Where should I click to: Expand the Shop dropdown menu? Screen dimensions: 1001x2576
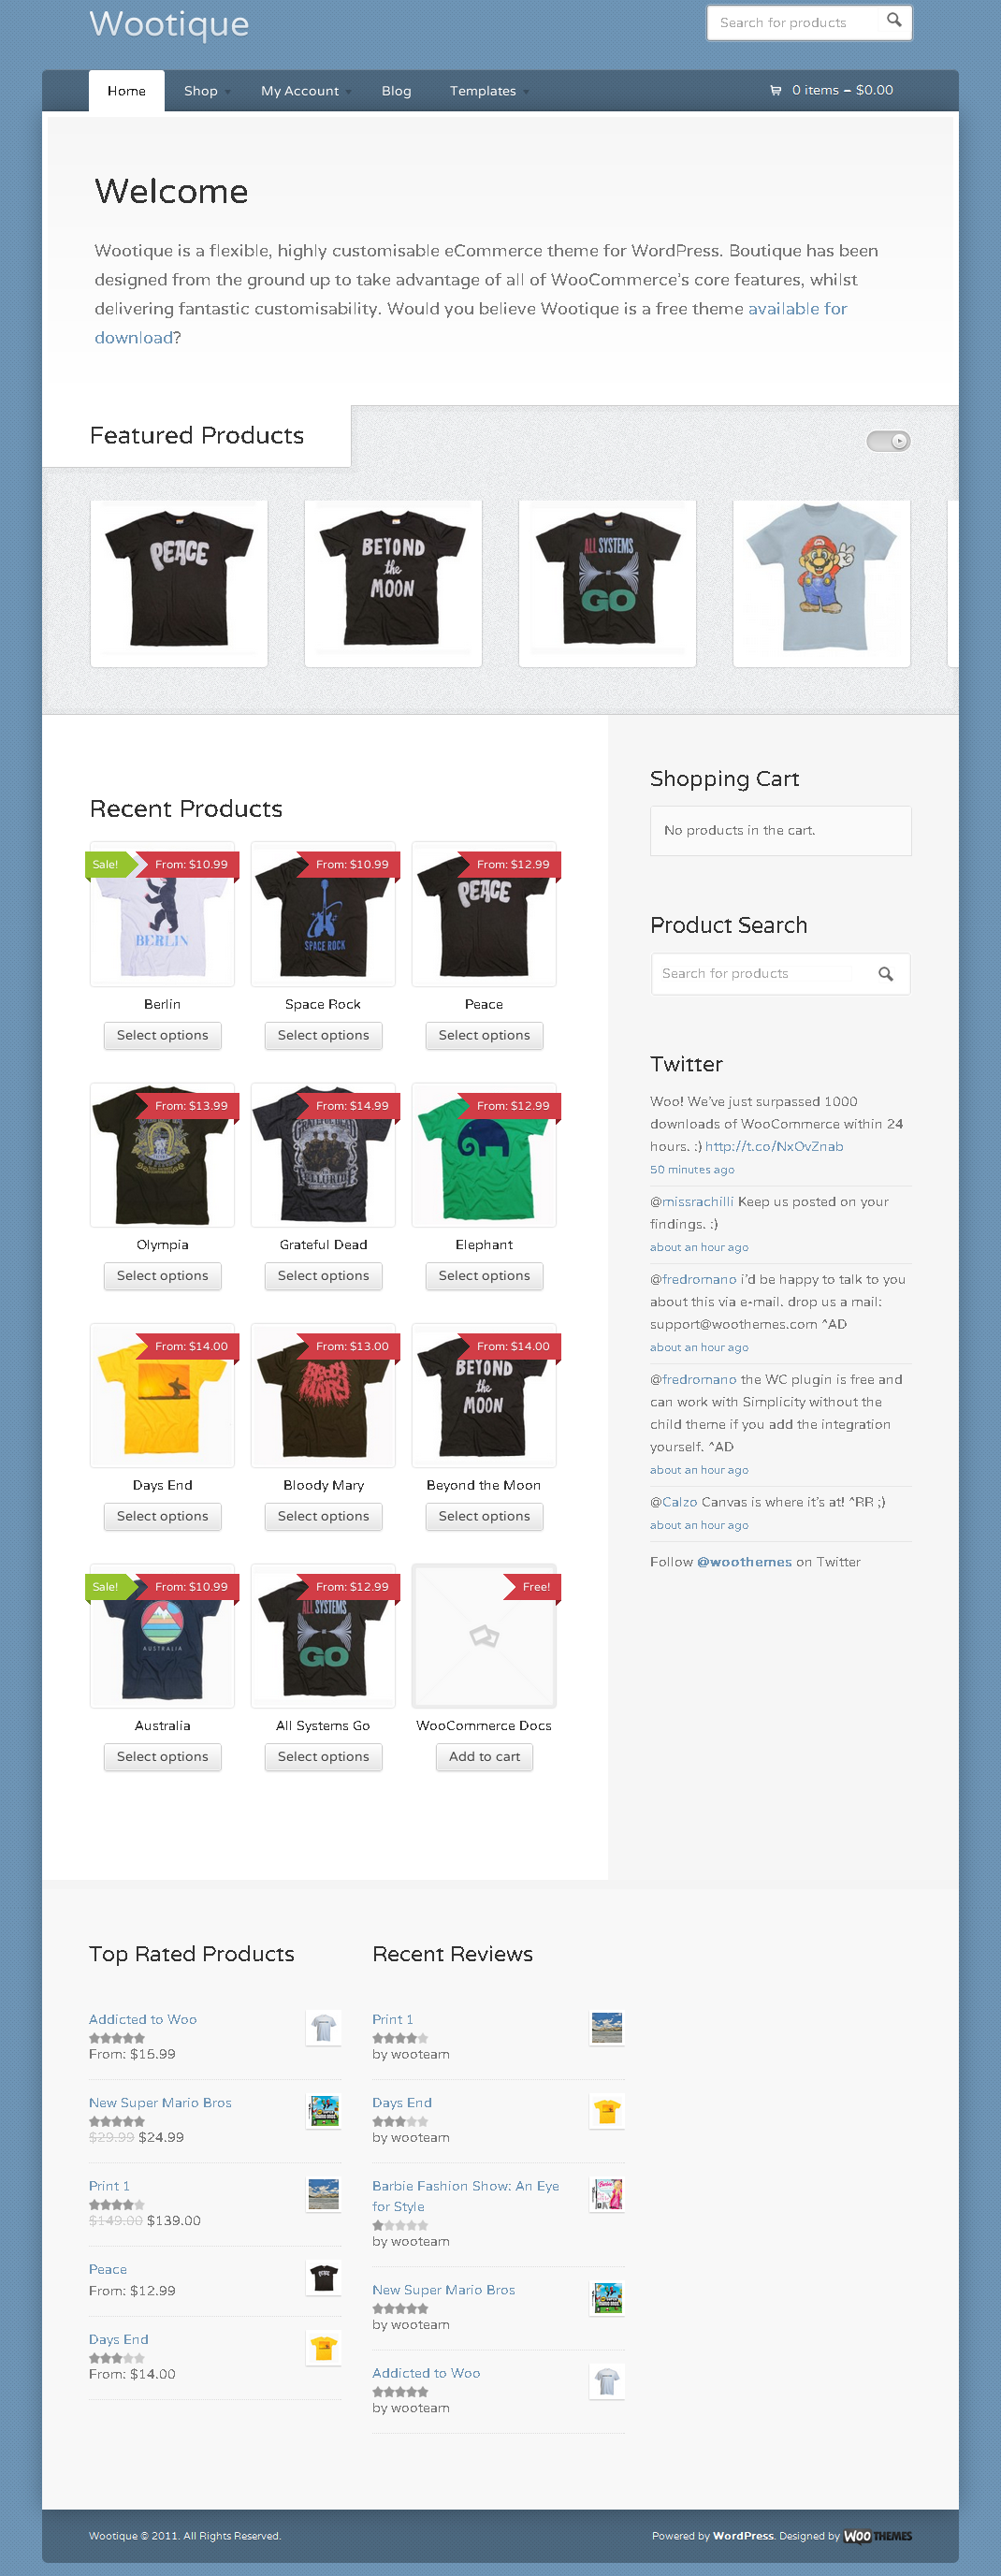[207, 91]
